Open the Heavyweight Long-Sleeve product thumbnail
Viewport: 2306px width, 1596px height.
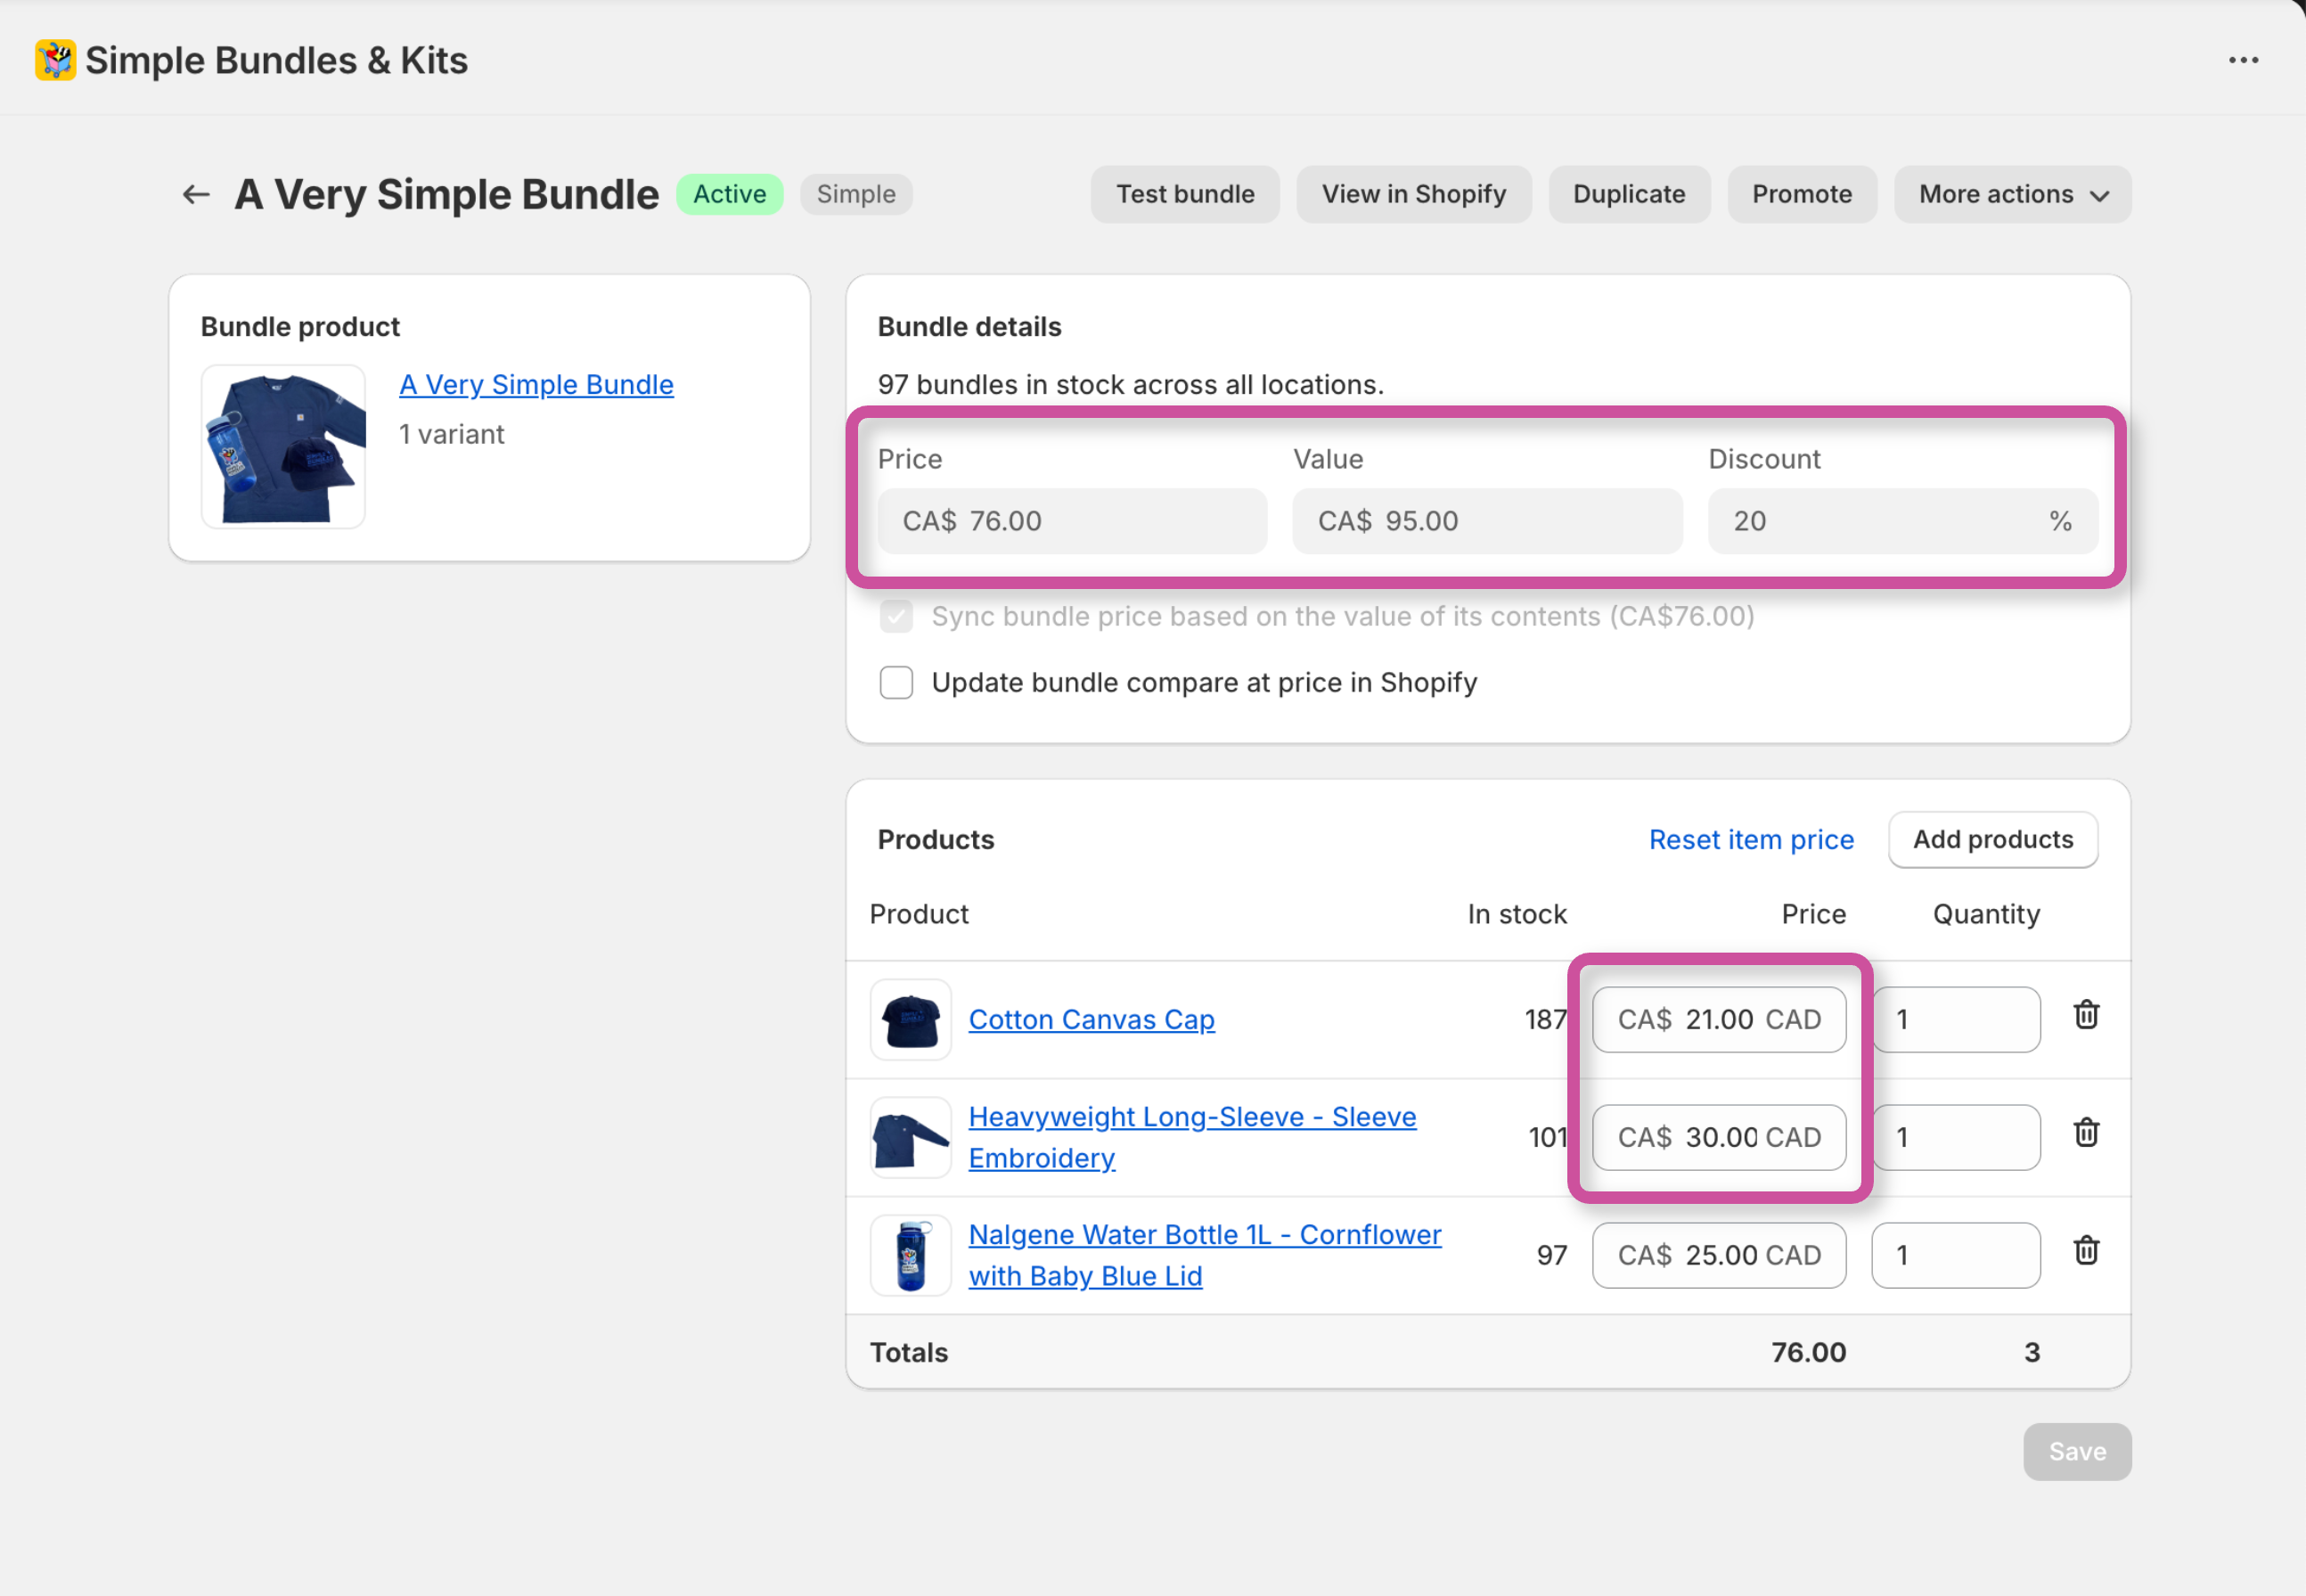tap(910, 1137)
